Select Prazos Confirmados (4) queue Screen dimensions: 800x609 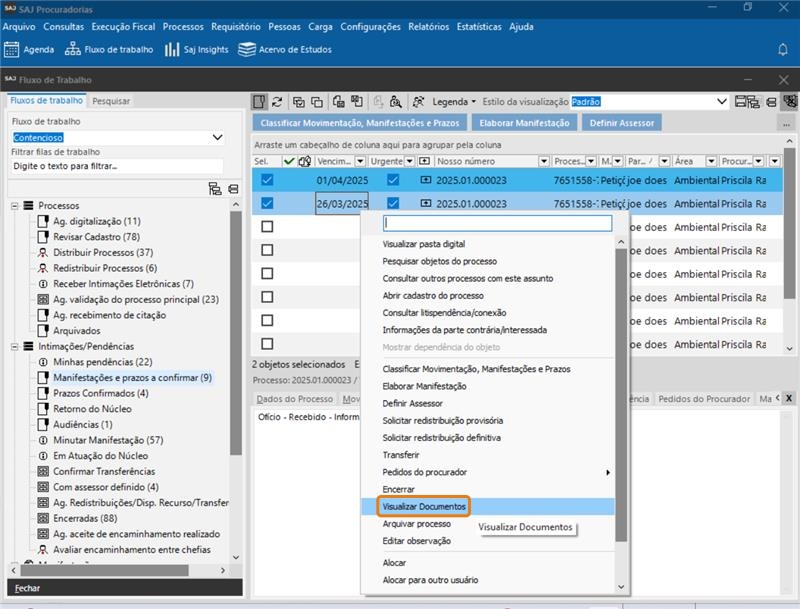[101, 393]
